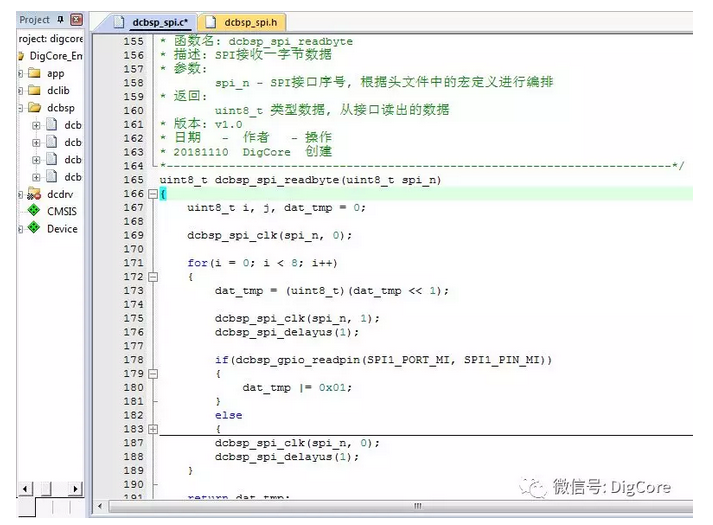
Task: Select the app tree item
Action: pos(55,73)
